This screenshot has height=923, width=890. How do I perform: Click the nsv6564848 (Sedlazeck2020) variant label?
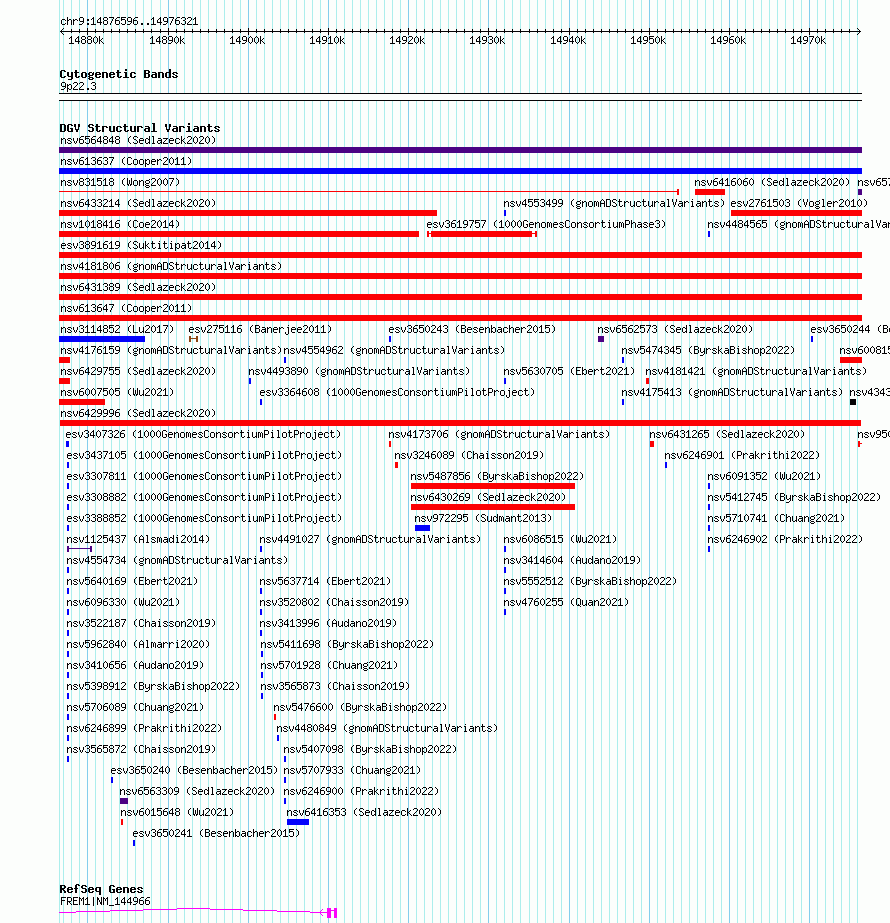[x=138, y=140]
